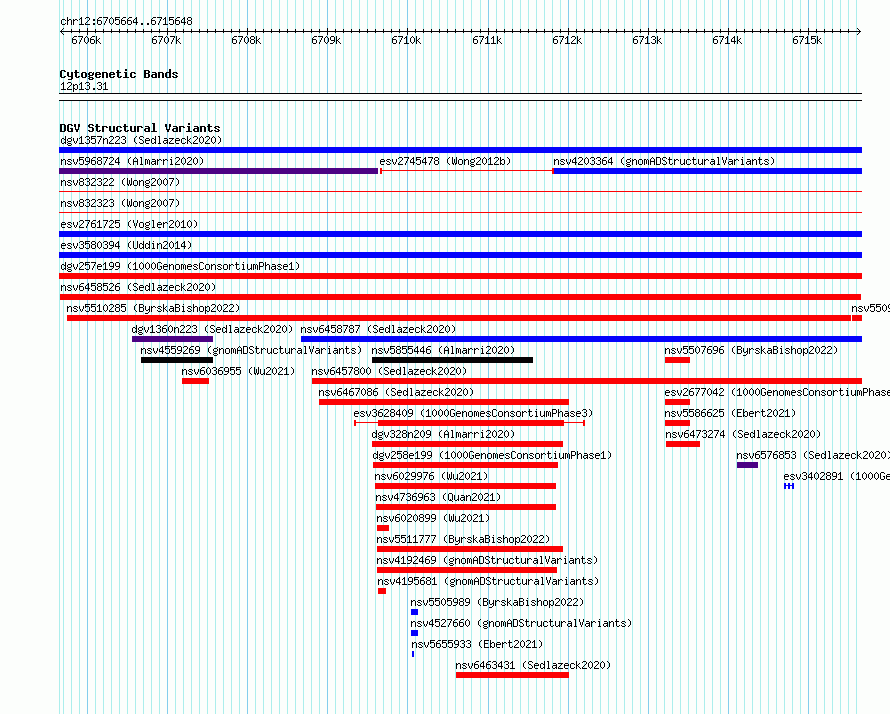Click the red whiskered bar under esv3628409
Screen dimensions: 890x714
469,423
